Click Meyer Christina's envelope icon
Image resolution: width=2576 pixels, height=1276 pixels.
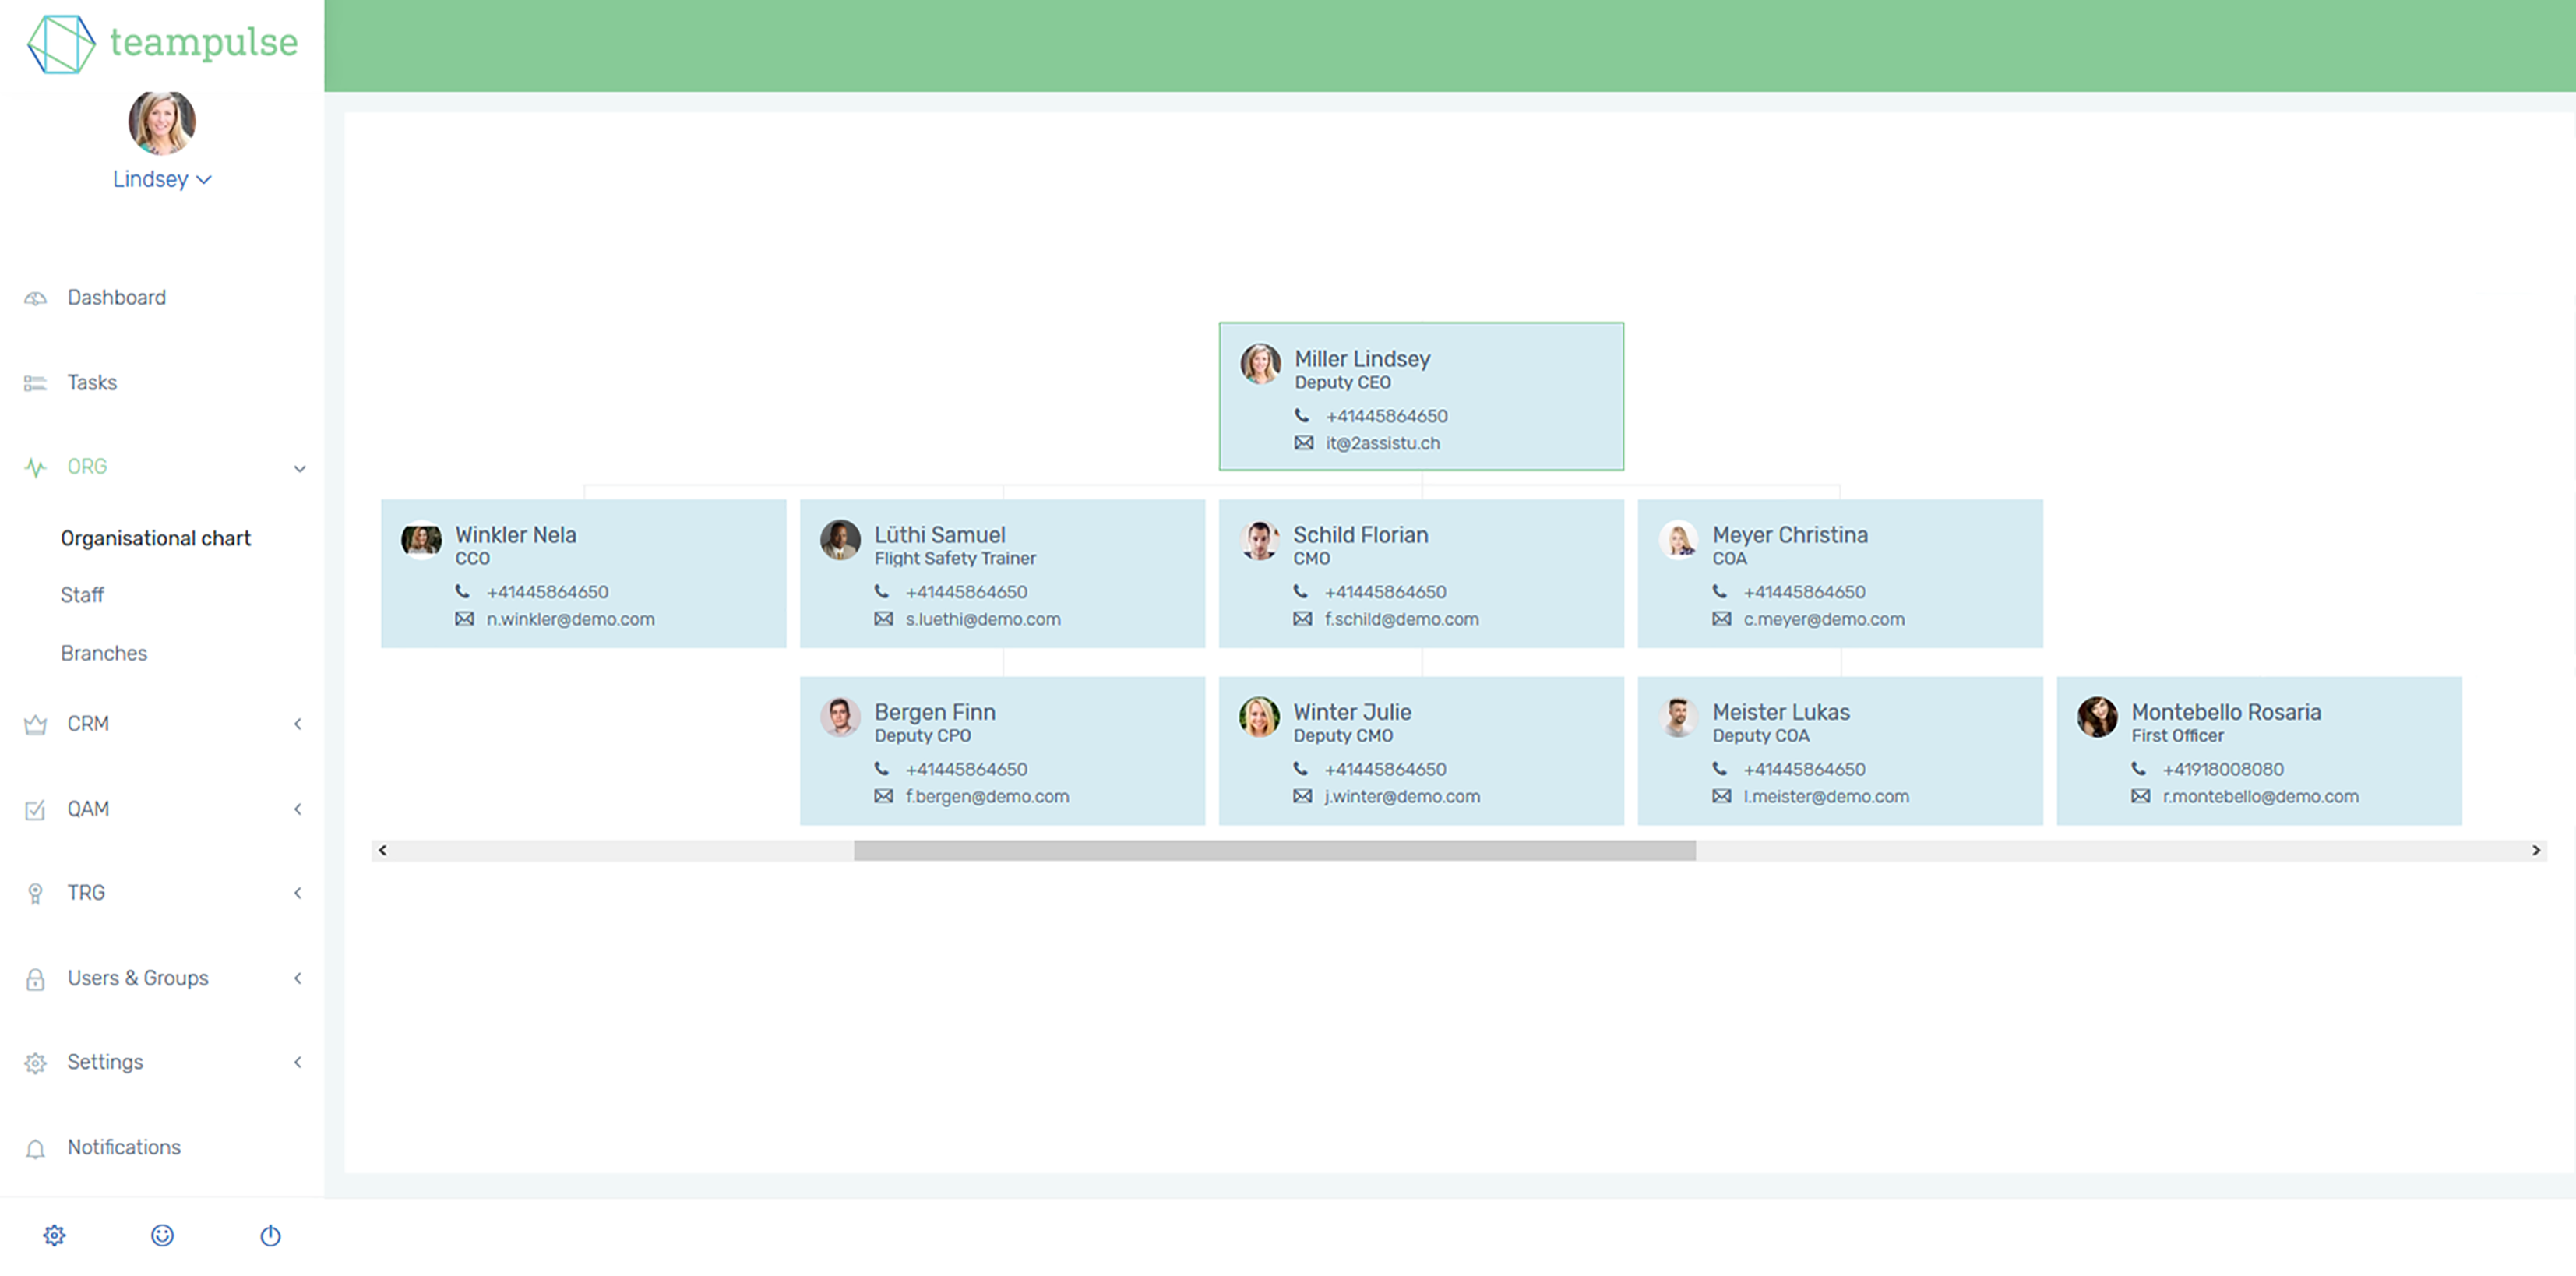(1721, 619)
